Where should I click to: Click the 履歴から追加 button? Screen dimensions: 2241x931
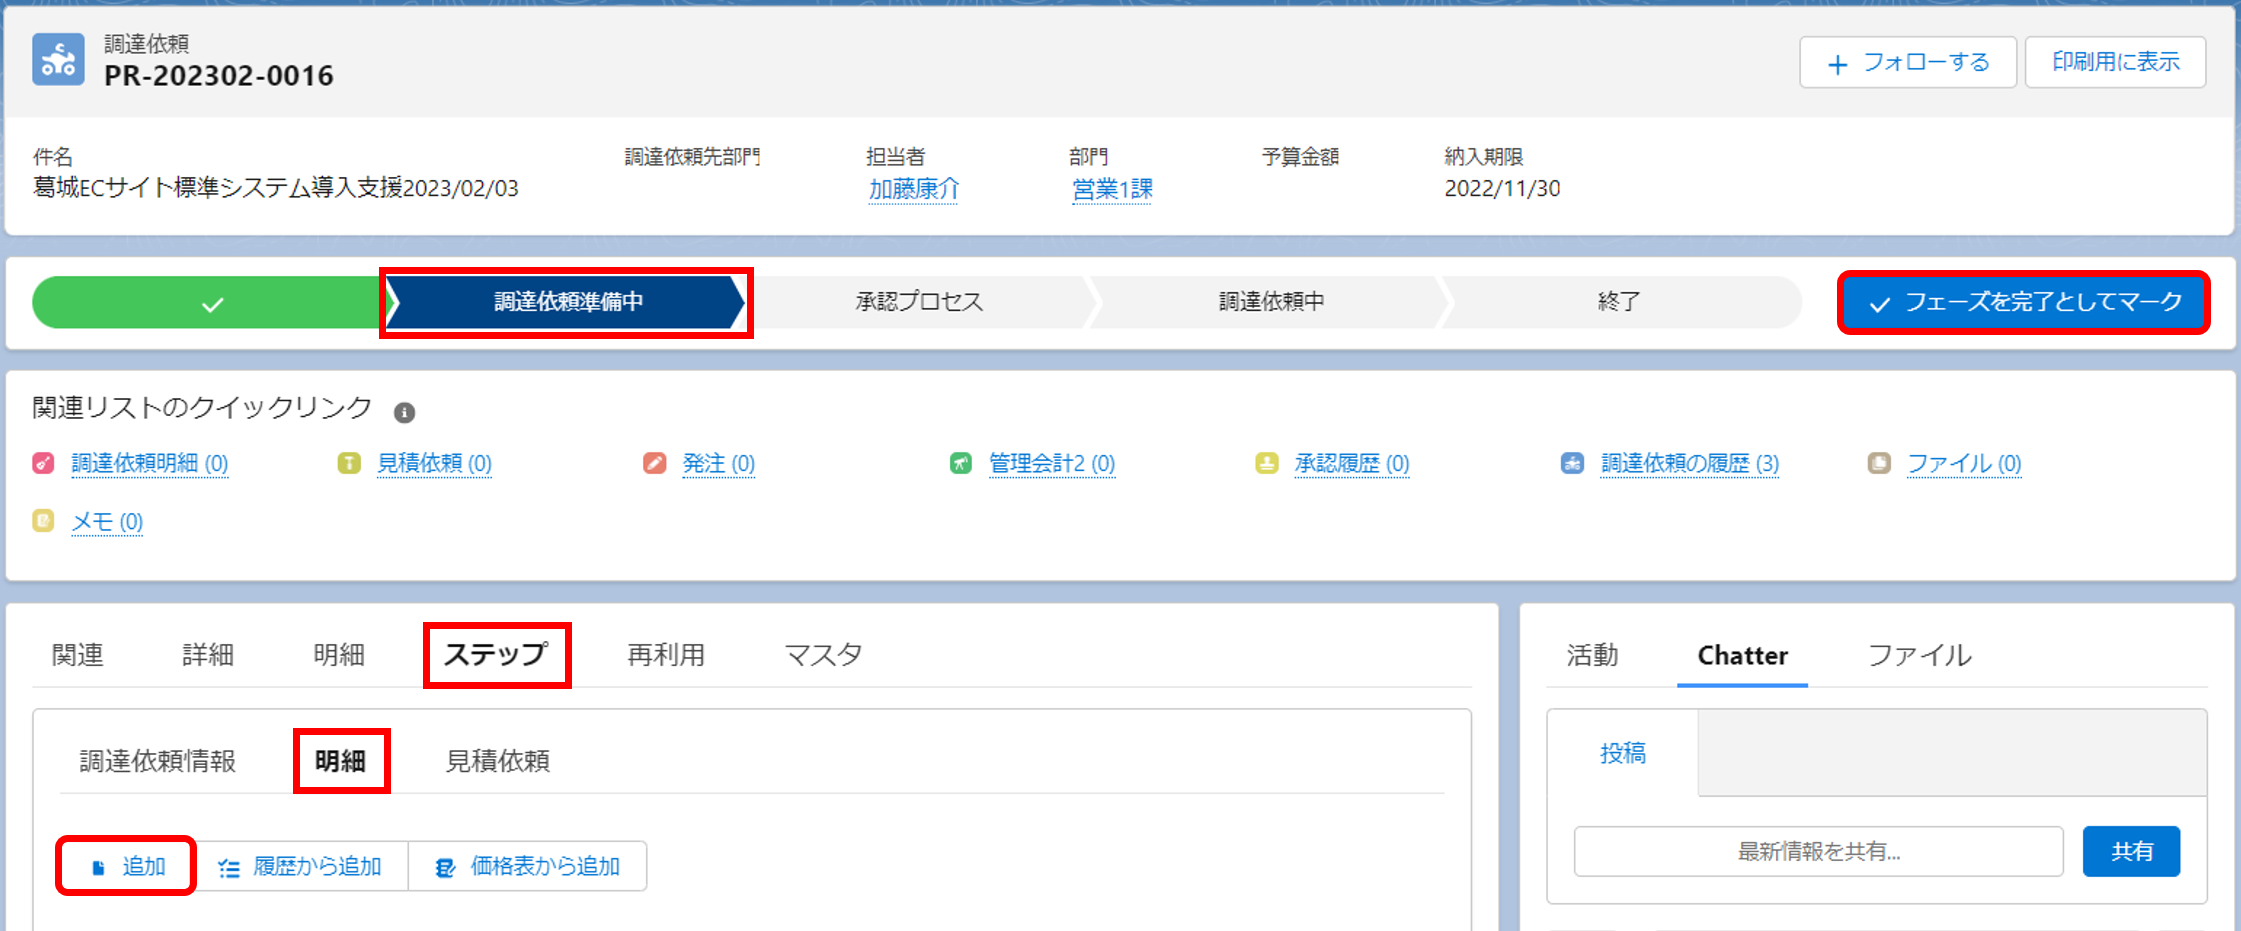pos(300,866)
